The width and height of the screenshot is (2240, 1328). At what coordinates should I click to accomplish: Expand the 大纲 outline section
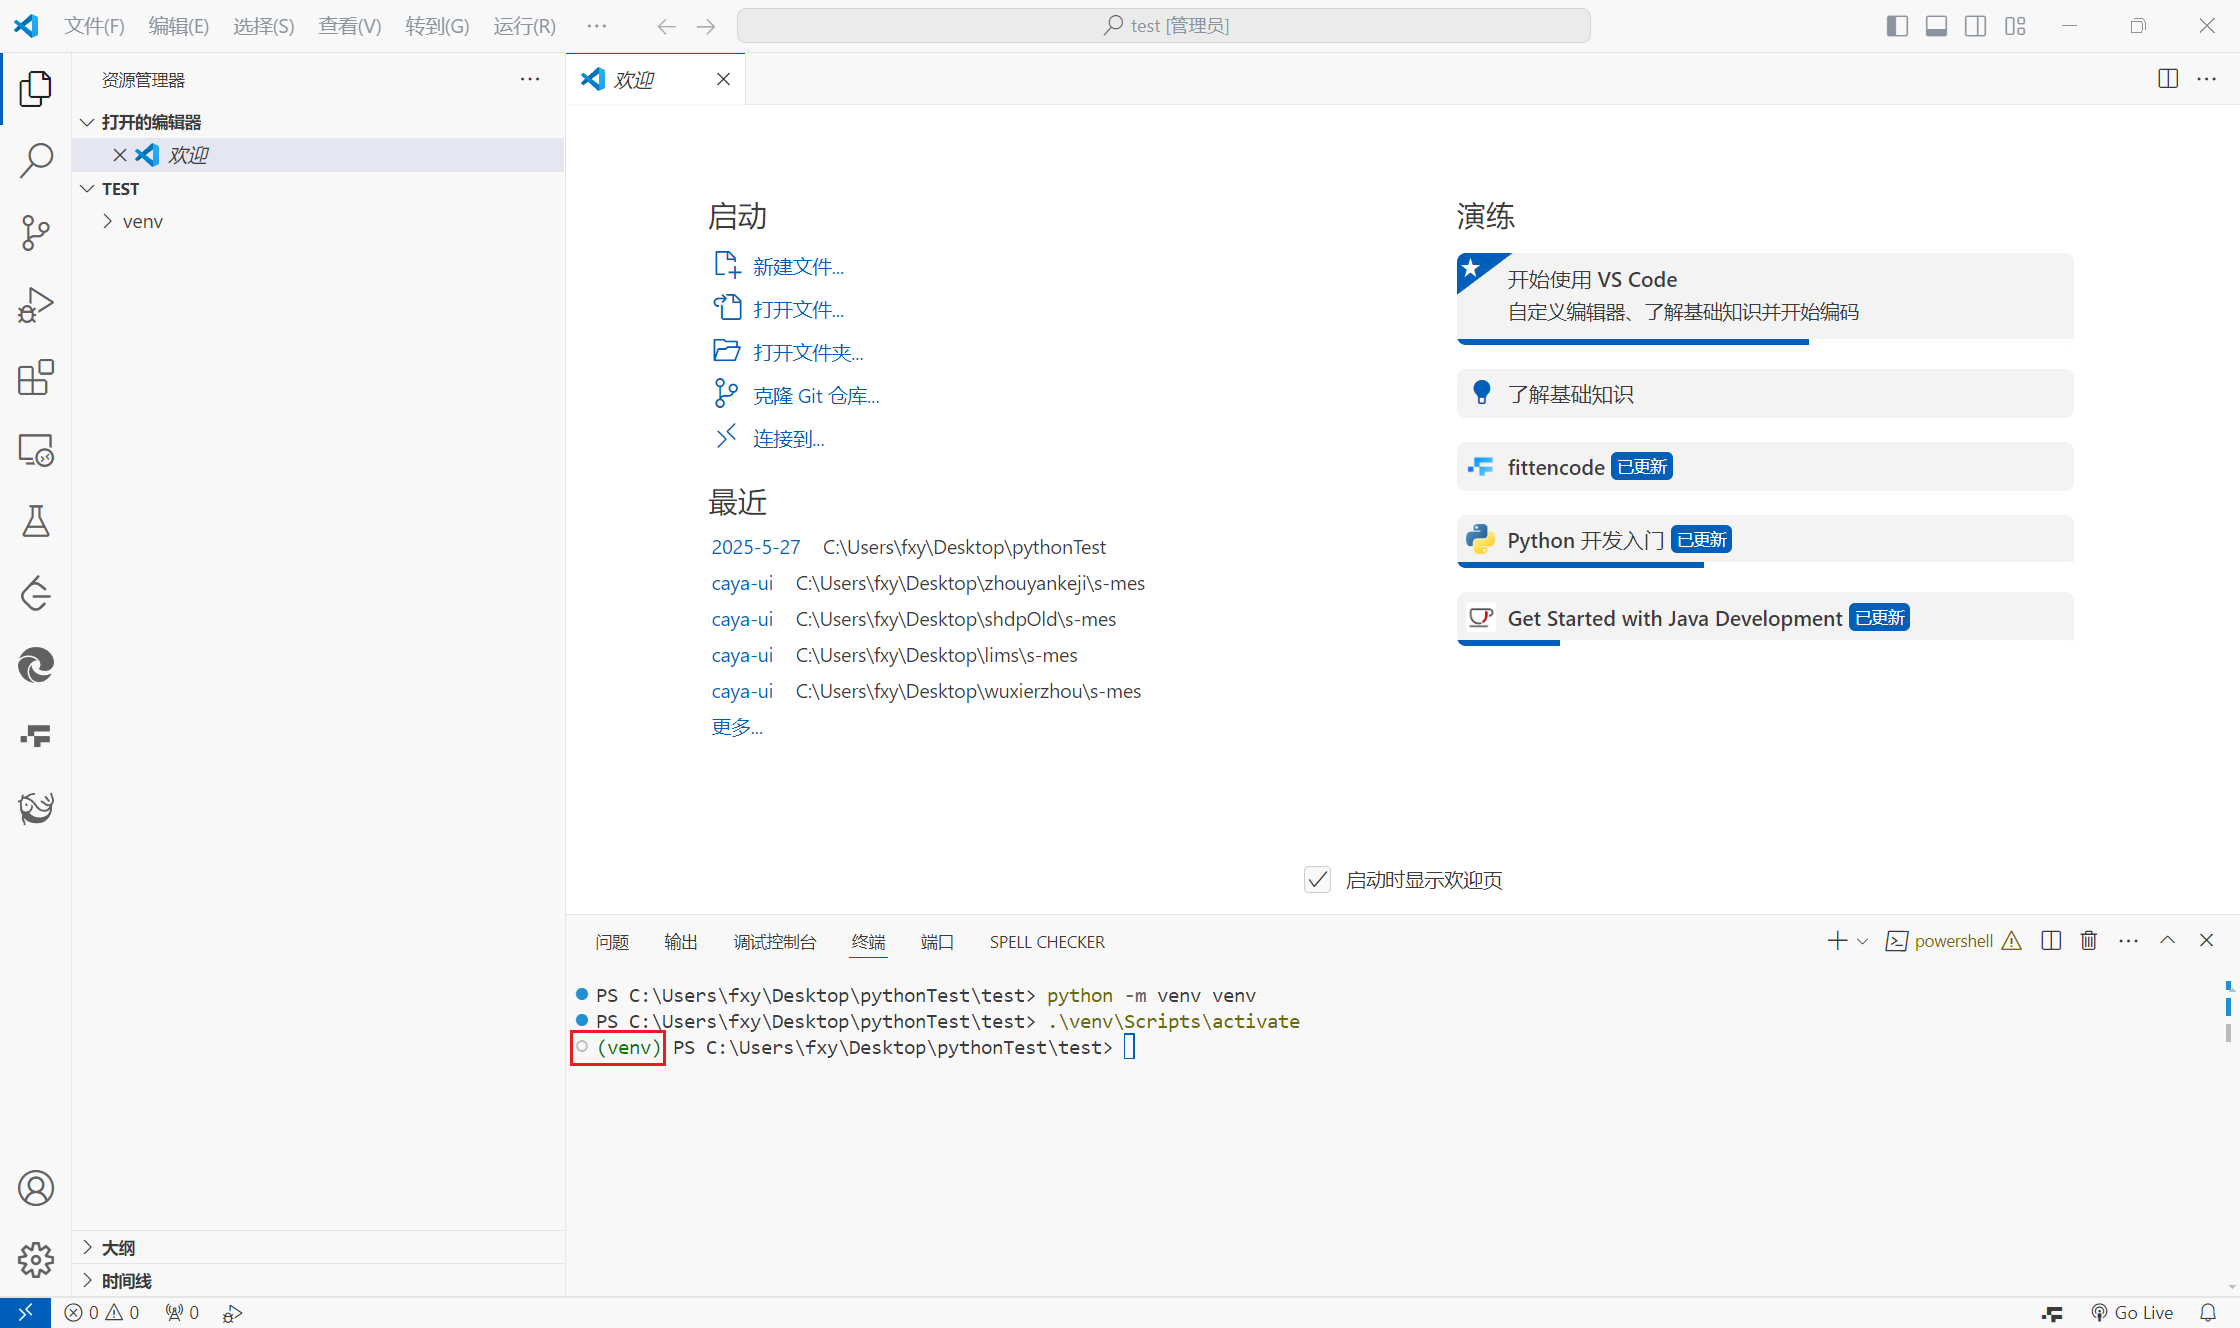(x=118, y=1247)
